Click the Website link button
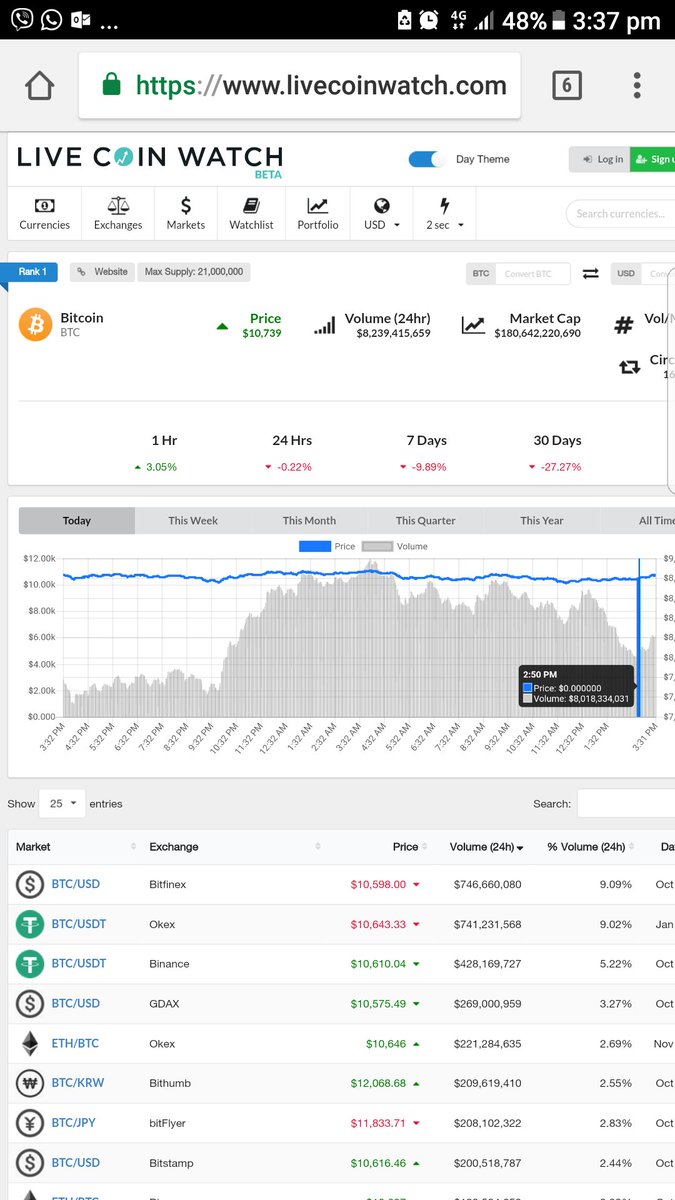The image size is (675, 1200). (100, 272)
